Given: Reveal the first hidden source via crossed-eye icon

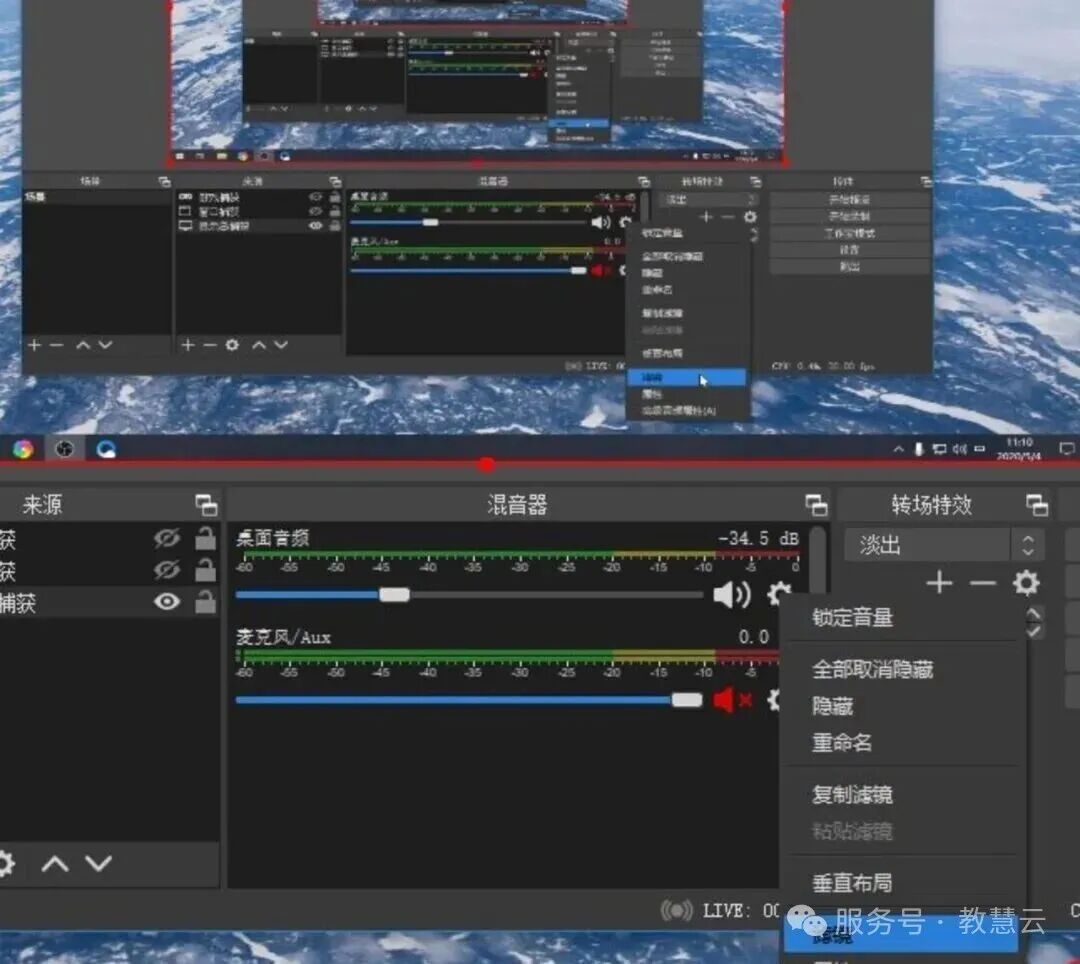Looking at the screenshot, I should point(166,537).
